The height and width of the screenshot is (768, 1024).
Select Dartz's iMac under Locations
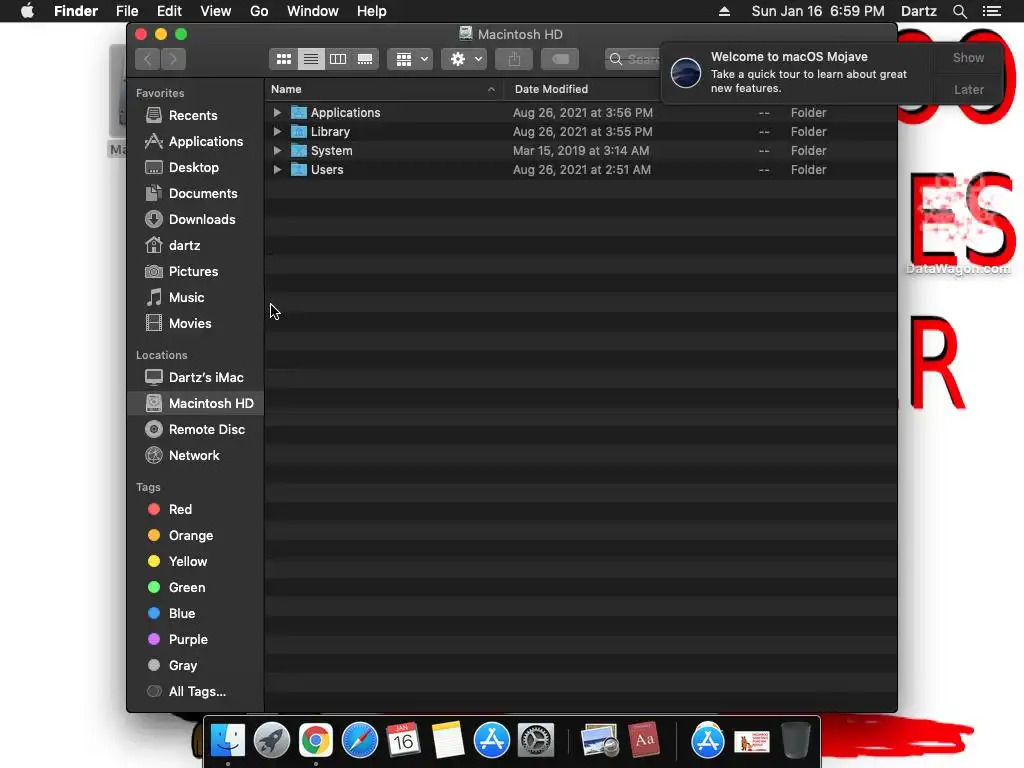pyautogui.click(x=195, y=377)
